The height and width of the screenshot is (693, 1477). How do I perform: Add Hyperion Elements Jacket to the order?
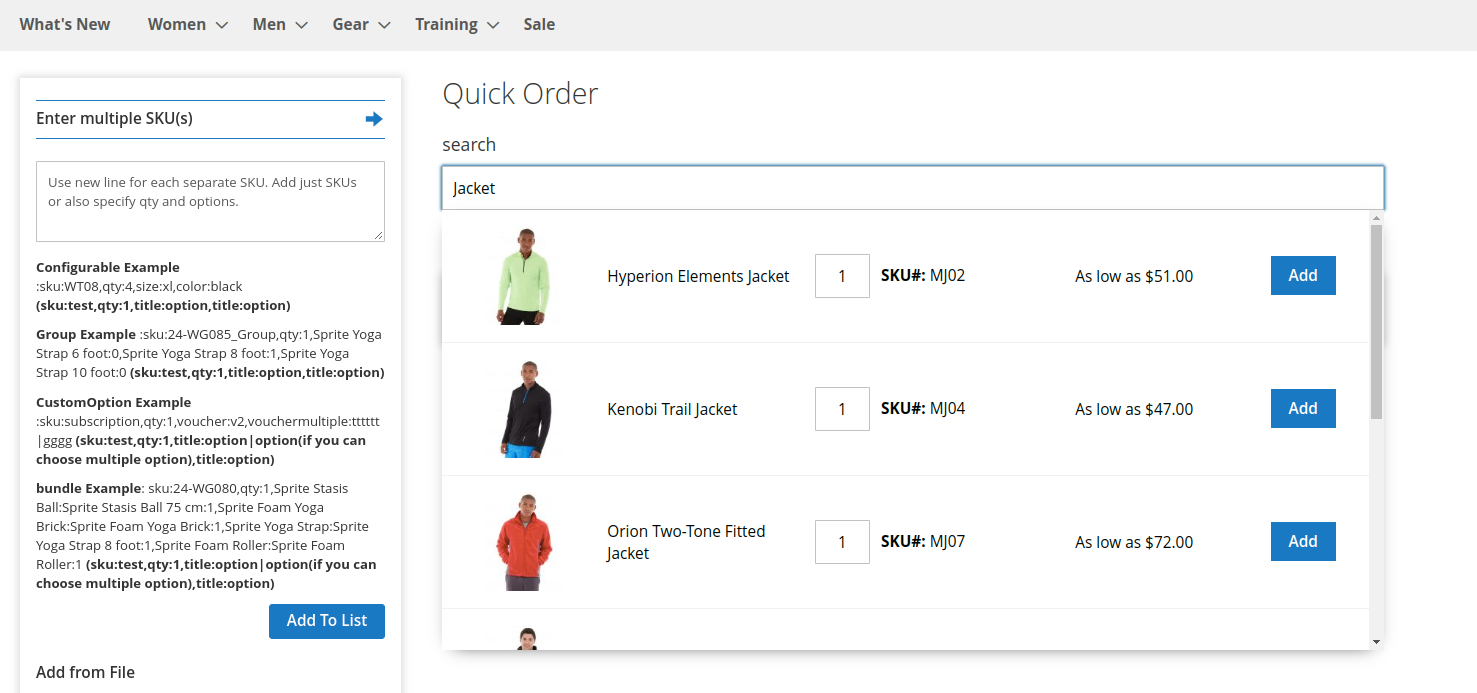1302,276
